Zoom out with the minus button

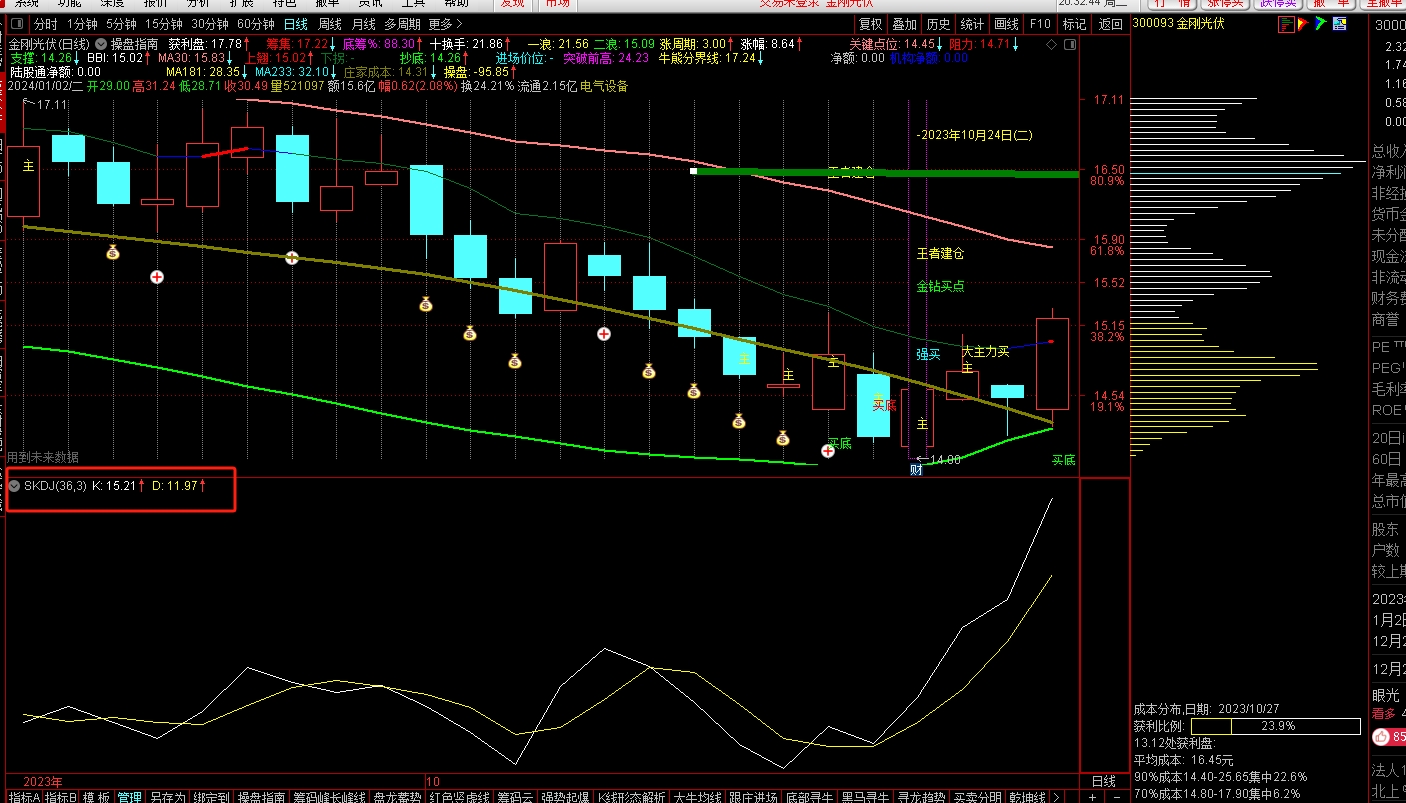coord(1117,797)
